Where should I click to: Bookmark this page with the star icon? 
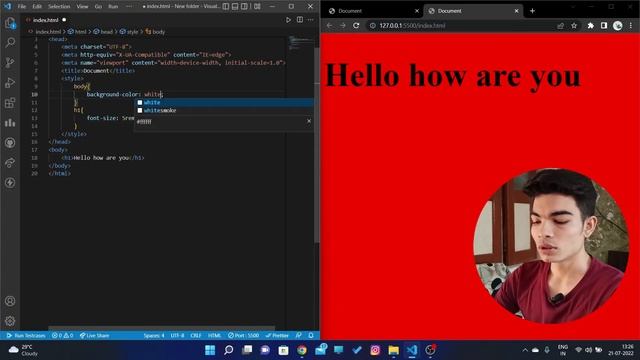coord(574,26)
